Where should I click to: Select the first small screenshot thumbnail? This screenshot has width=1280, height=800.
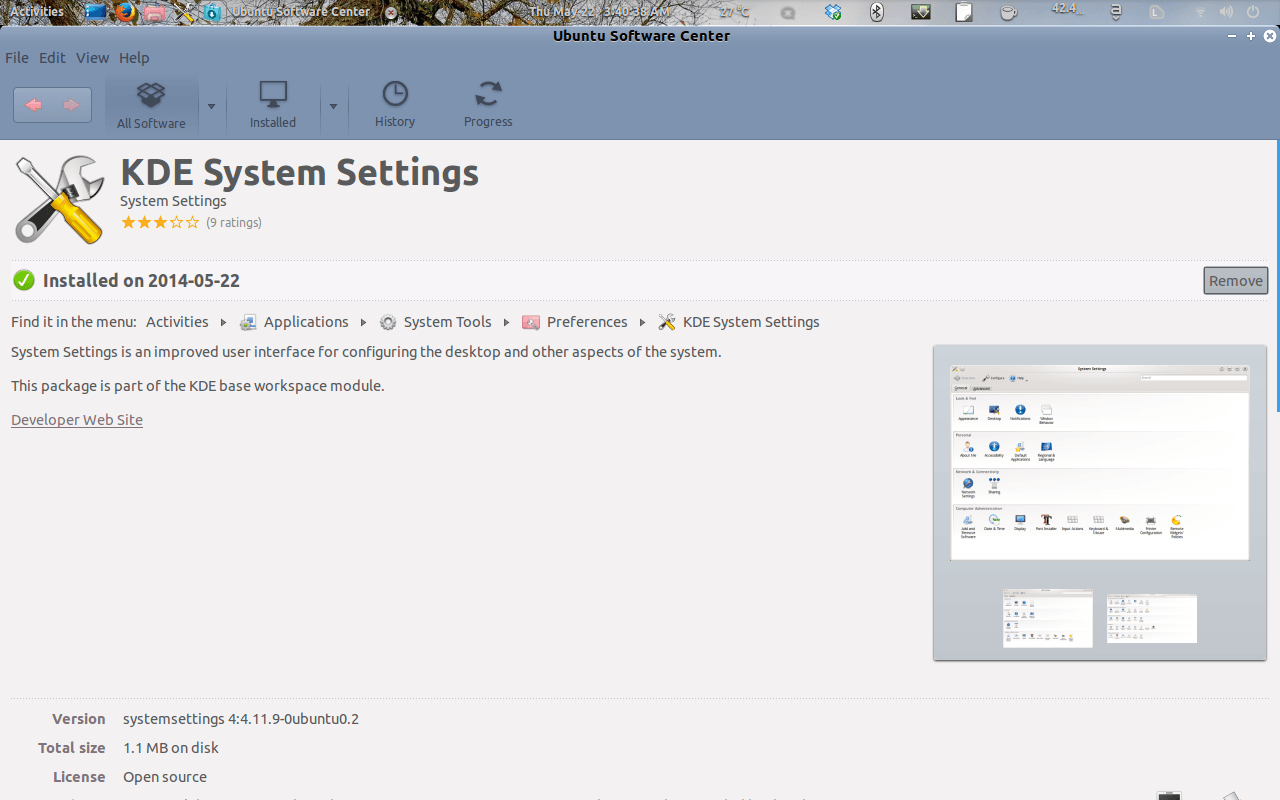click(1048, 618)
